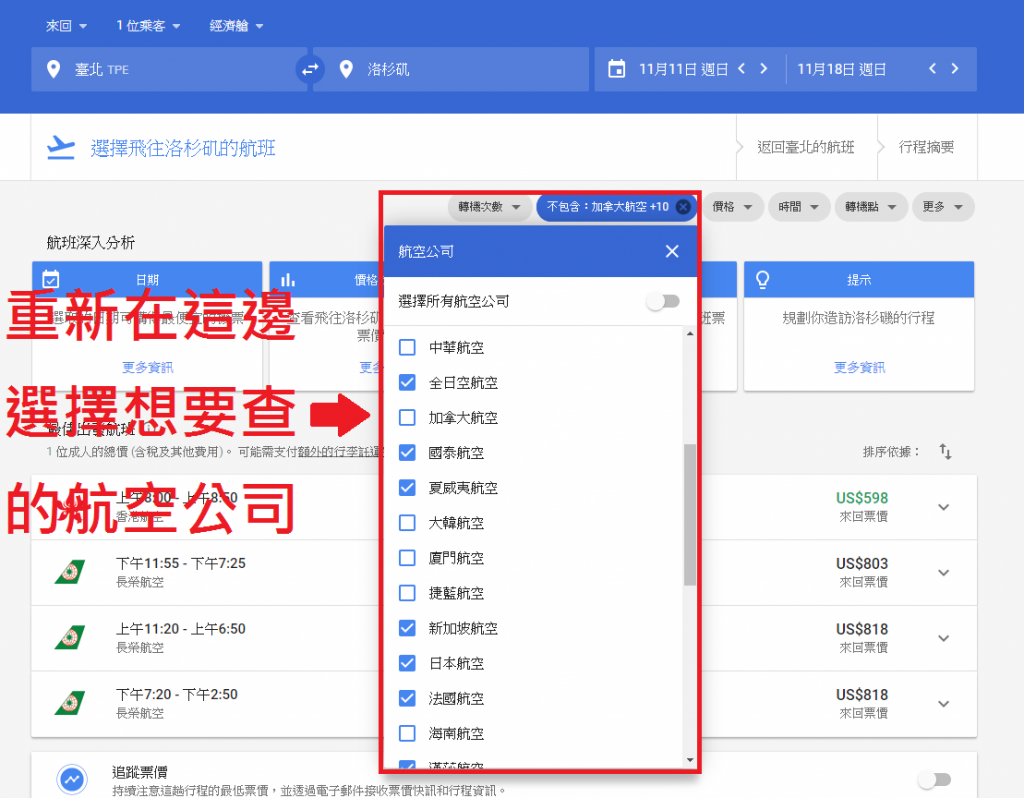
Task: Click the sort order arrows icon
Action: pos(945,451)
